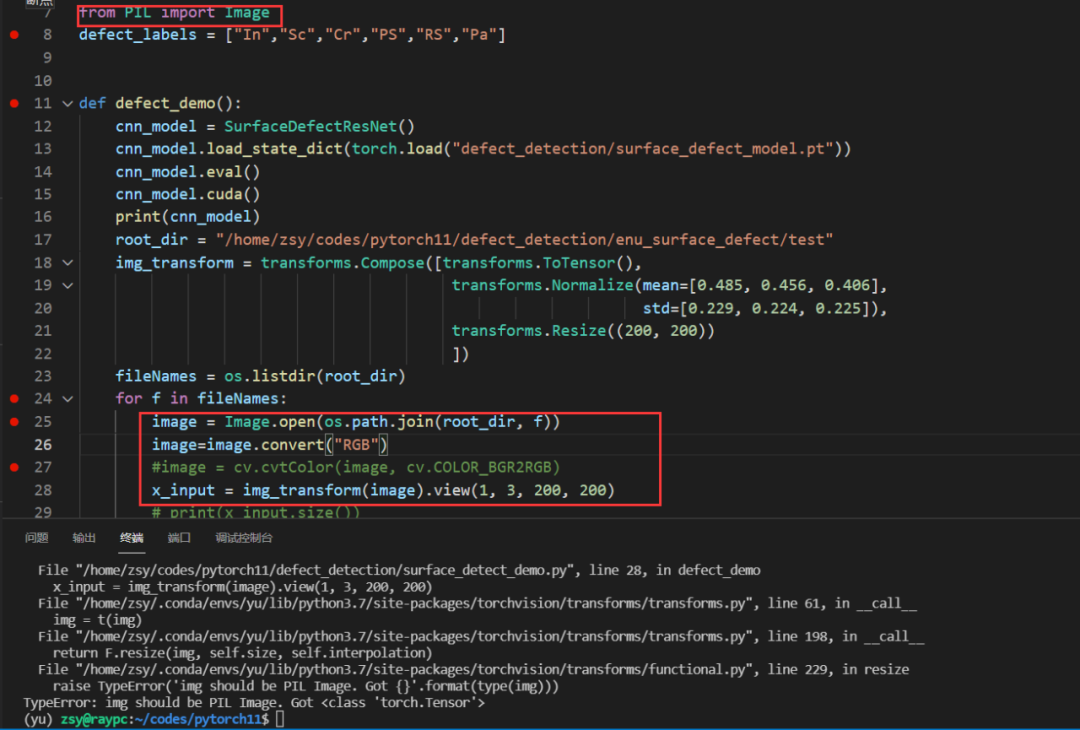Click SurfaceDefectResNet() on line 12
Screen dimensions: 1080x730
(x=320, y=126)
